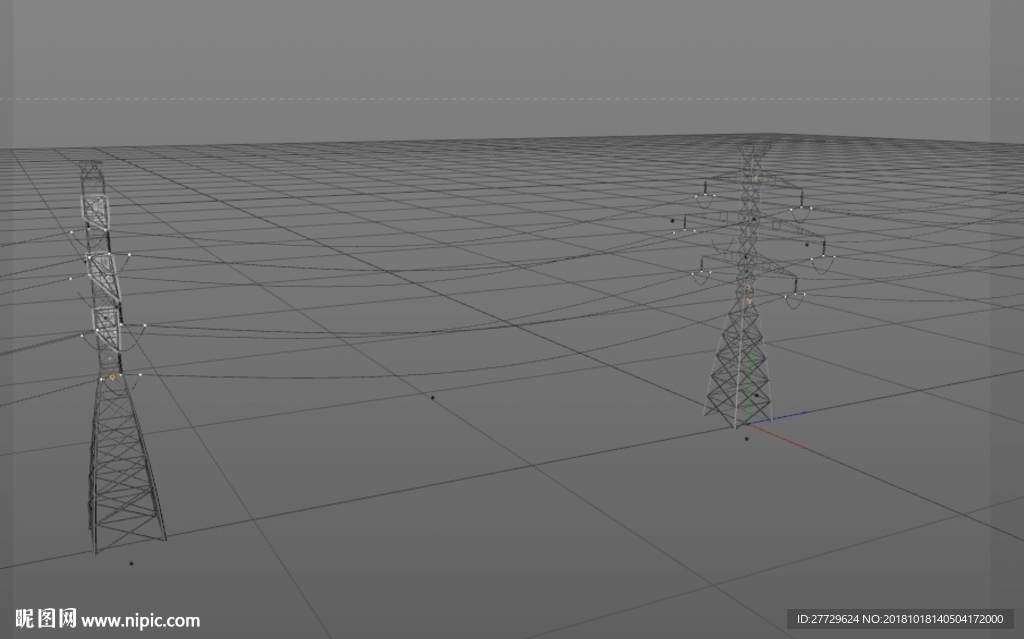Select the black point at the wire midspan on the ground
1024x639 pixels.
[x=432, y=397]
